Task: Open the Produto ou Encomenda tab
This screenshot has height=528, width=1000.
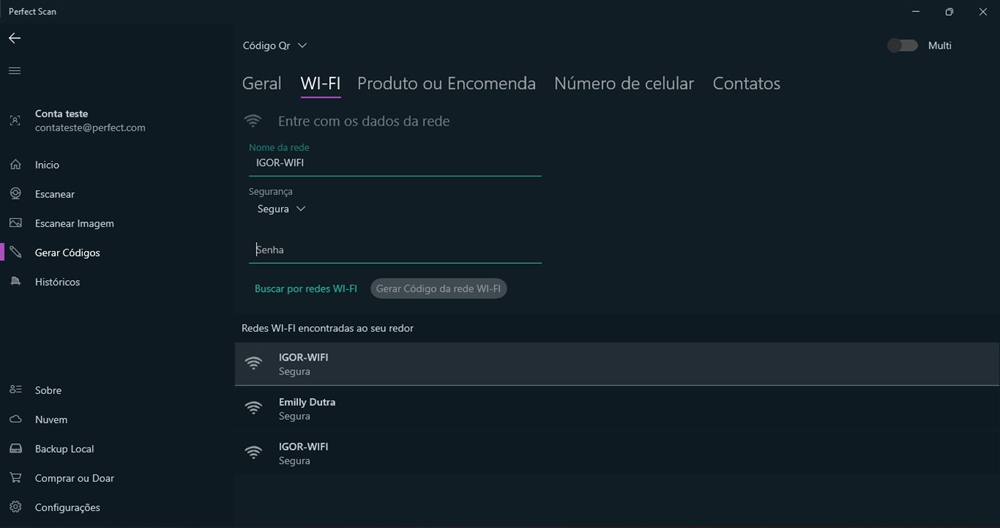Action: point(446,84)
